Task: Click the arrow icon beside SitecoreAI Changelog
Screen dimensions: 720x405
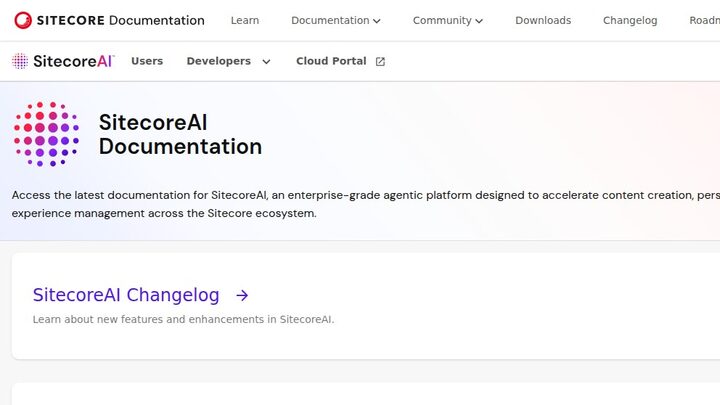Action: tap(242, 295)
